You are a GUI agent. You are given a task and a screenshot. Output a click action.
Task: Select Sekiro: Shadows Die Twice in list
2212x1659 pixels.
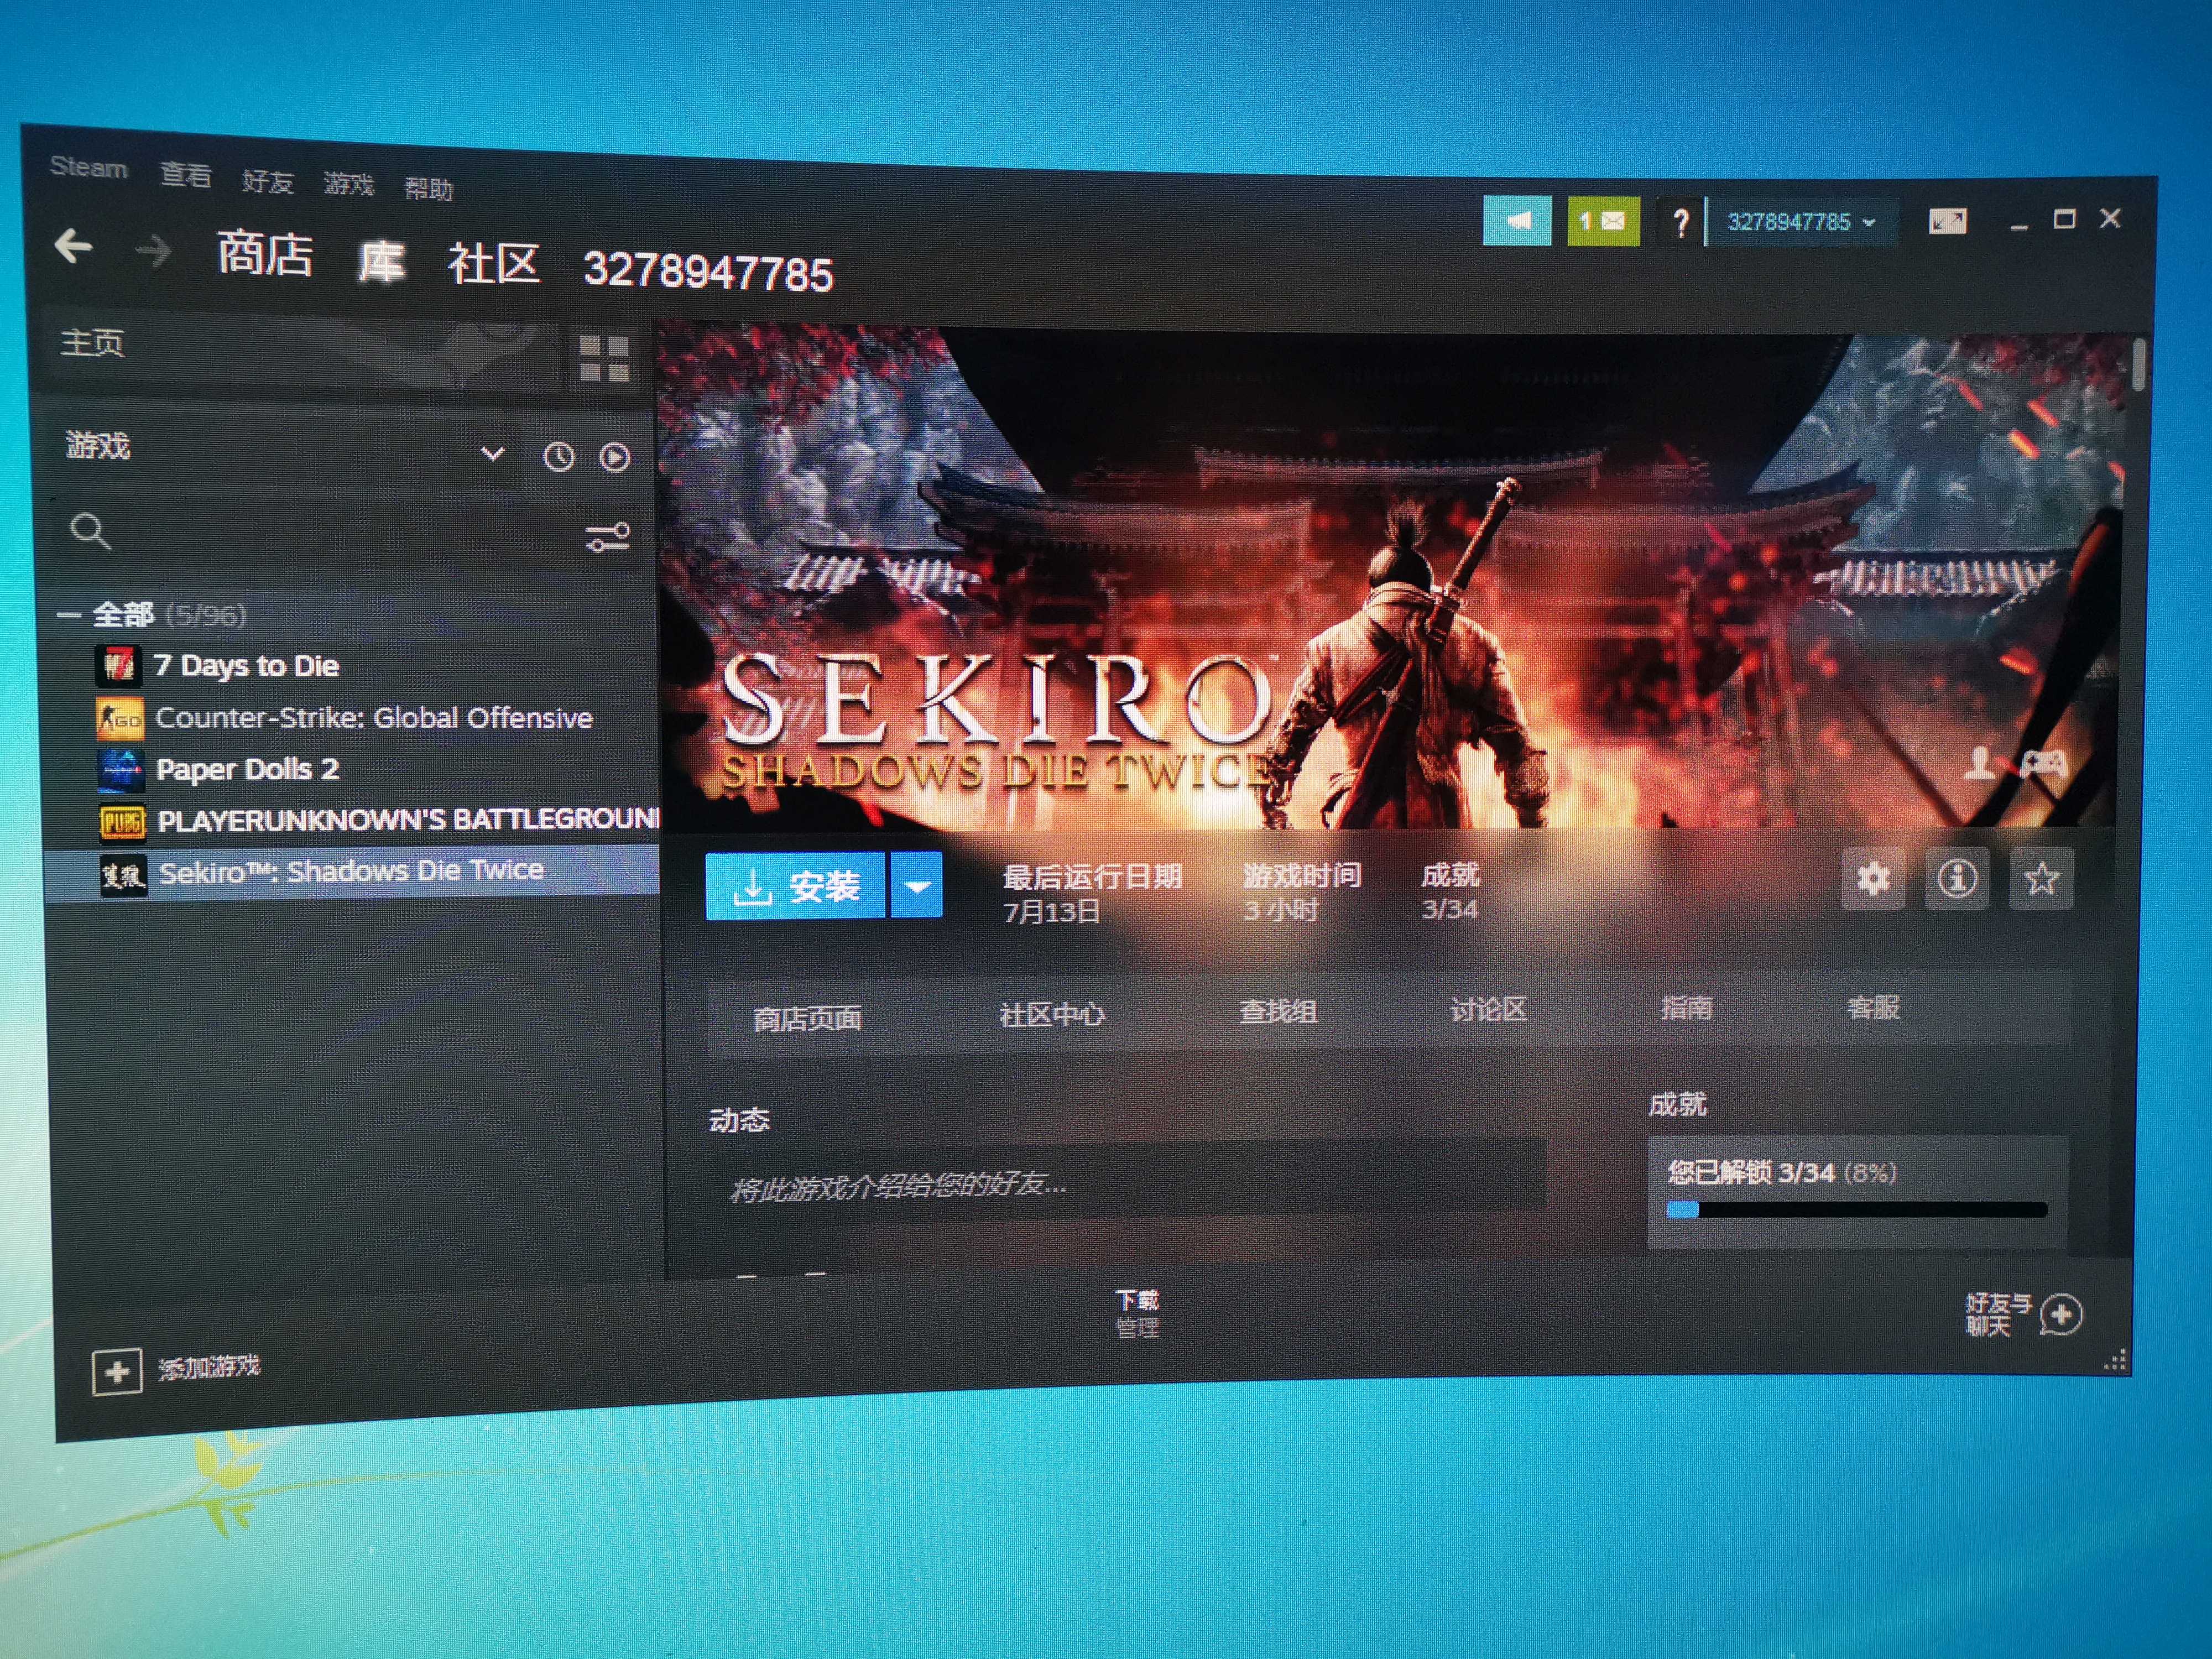[x=352, y=872]
